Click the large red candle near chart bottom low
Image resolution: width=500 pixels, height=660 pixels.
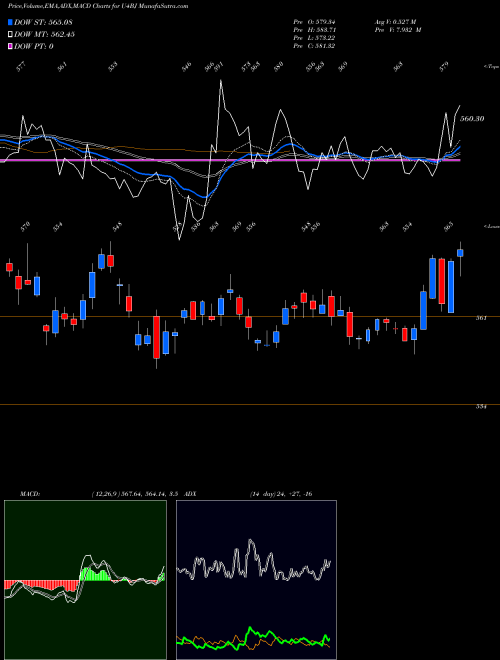(x=157, y=337)
